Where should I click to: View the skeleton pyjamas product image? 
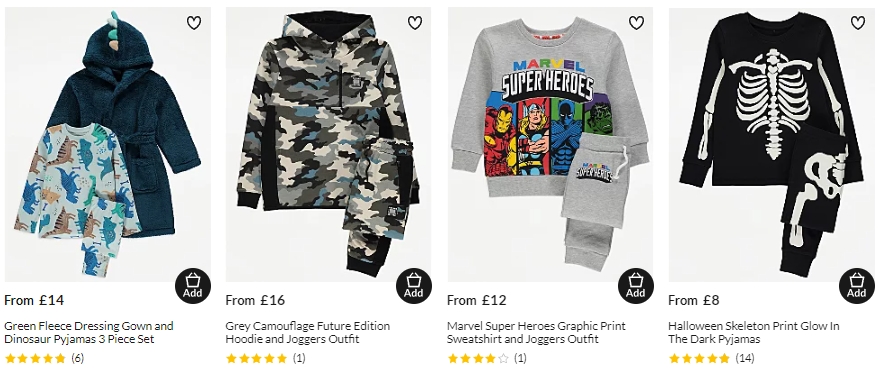point(772,144)
